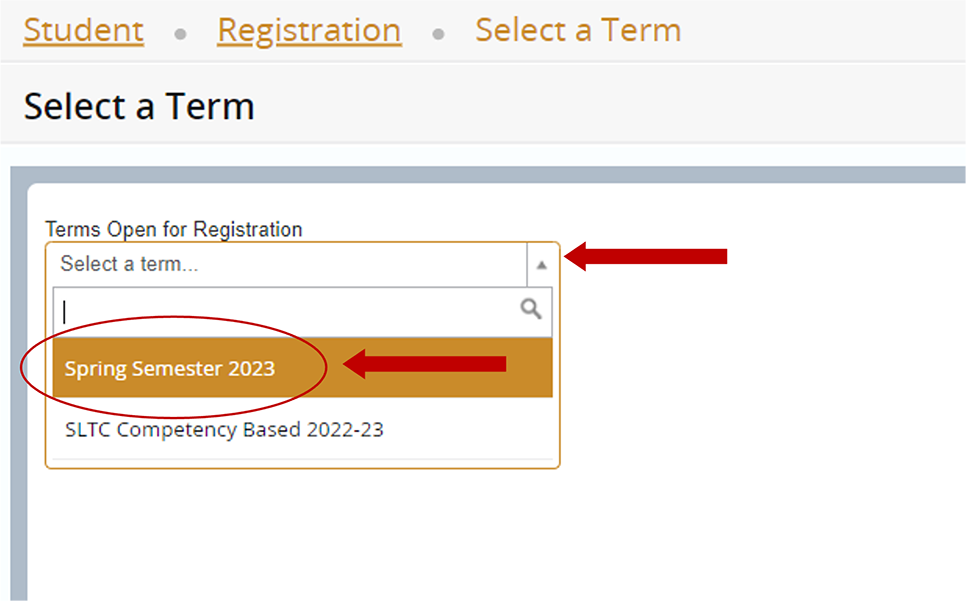
Task: Click the 'Select a Term' breadcrumb text
Action: 578,30
